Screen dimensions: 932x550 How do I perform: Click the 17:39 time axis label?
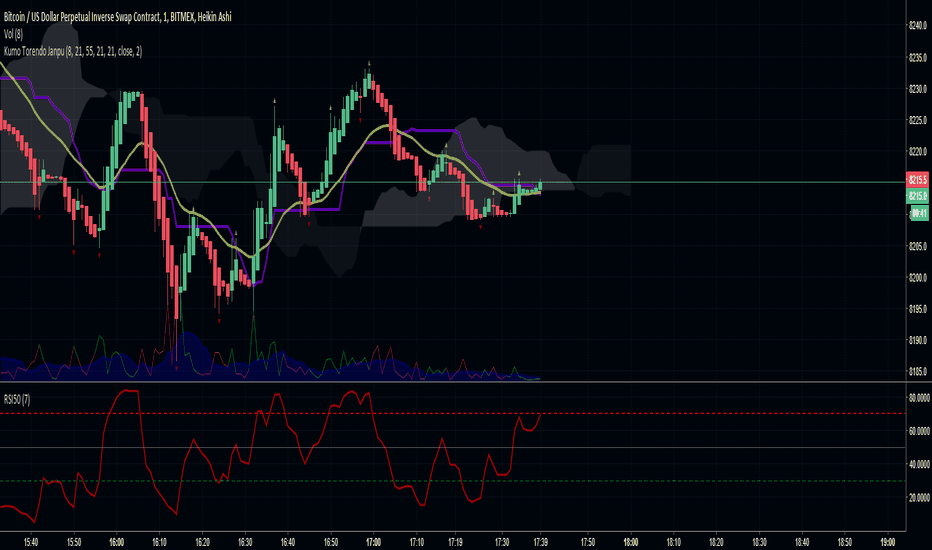[540, 542]
